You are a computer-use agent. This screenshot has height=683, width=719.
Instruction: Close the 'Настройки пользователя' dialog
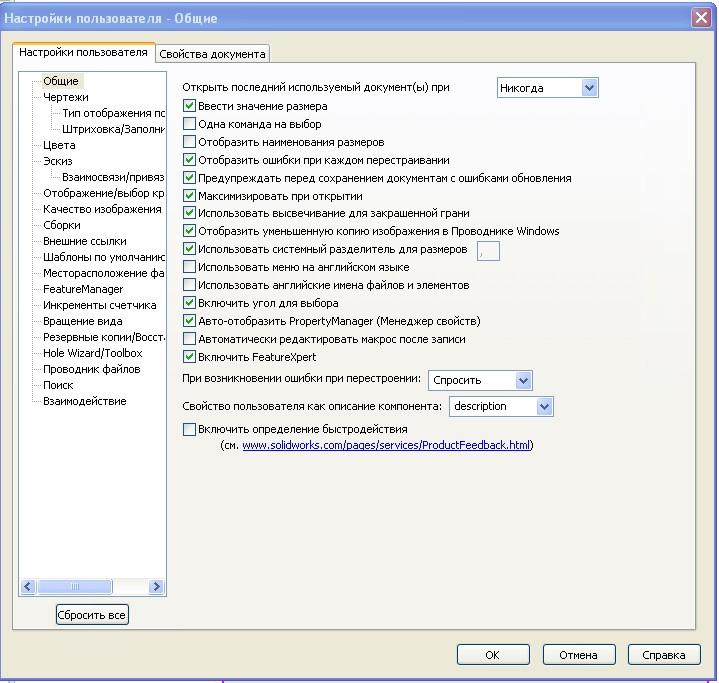click(701, 18)
